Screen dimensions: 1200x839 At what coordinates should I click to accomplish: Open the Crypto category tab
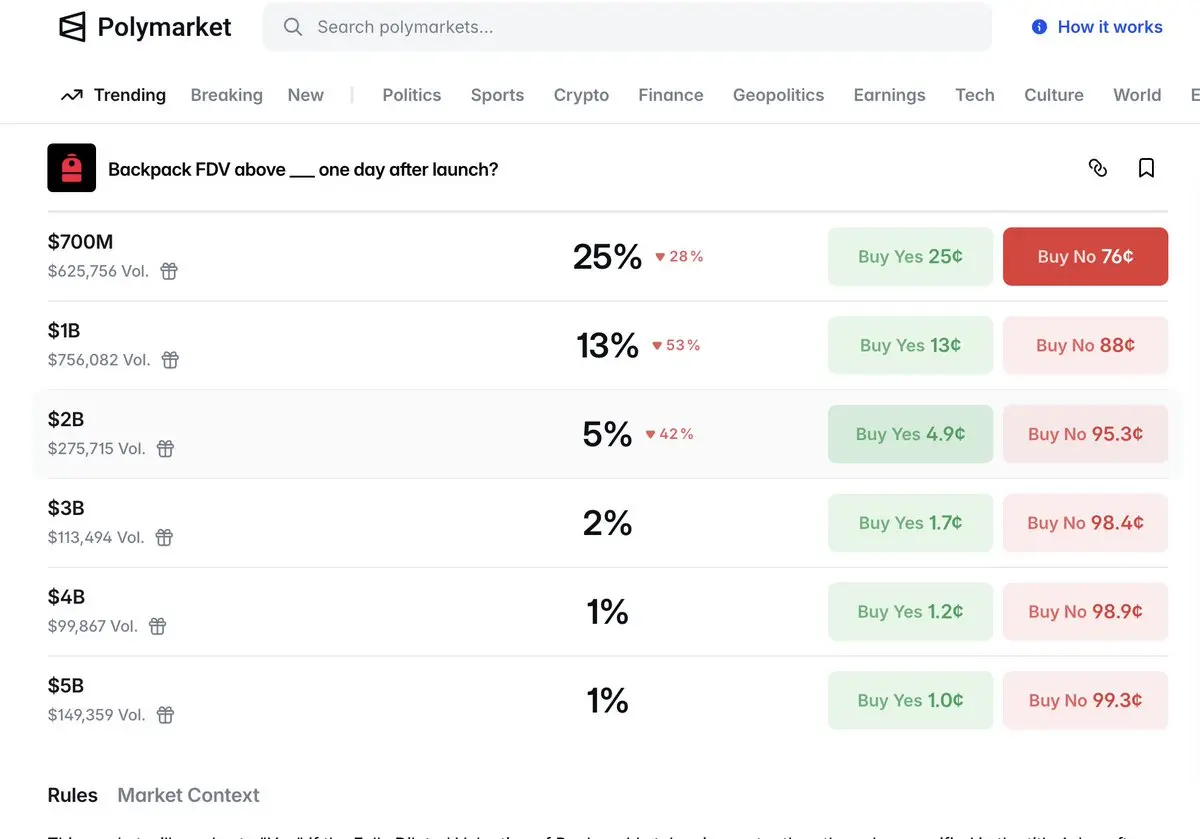[581, 95]
